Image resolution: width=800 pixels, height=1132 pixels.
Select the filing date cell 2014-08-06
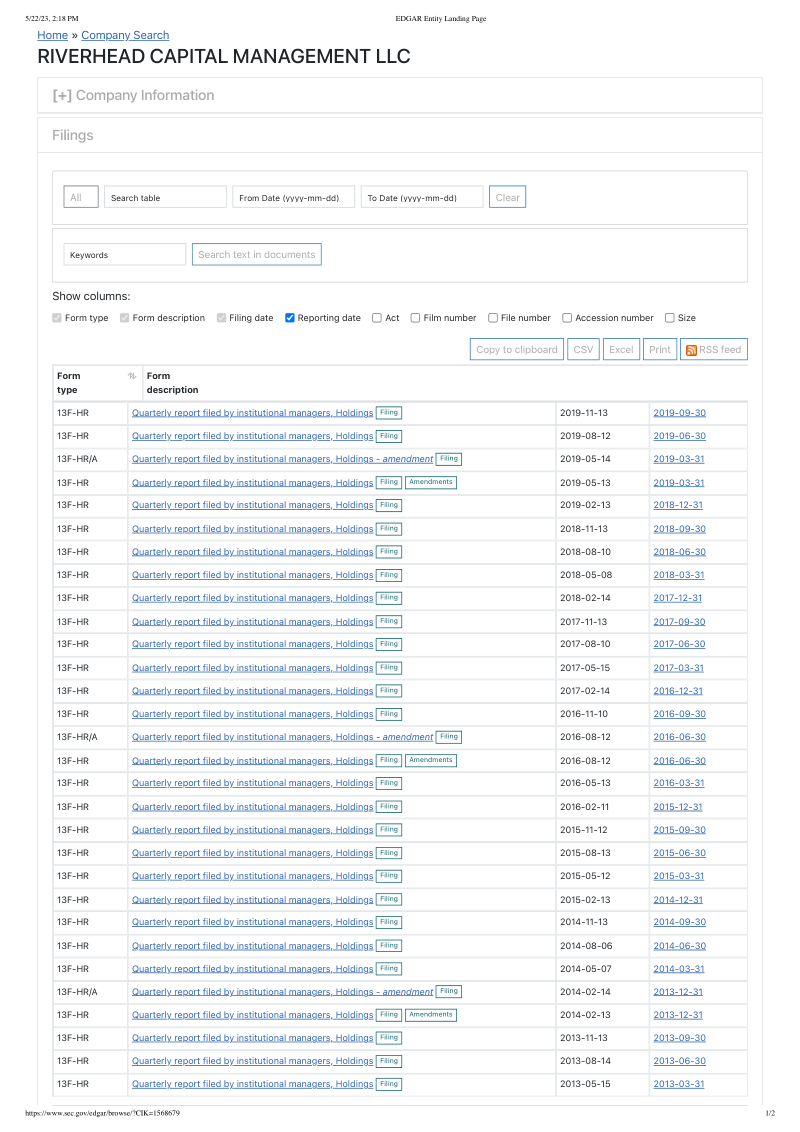(x=602, y=946)
